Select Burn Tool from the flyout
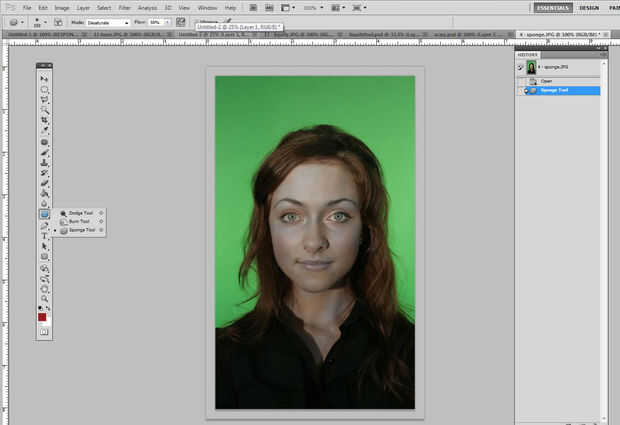The height and width of the screenshot is (425, 620). (x=78, y=221)
